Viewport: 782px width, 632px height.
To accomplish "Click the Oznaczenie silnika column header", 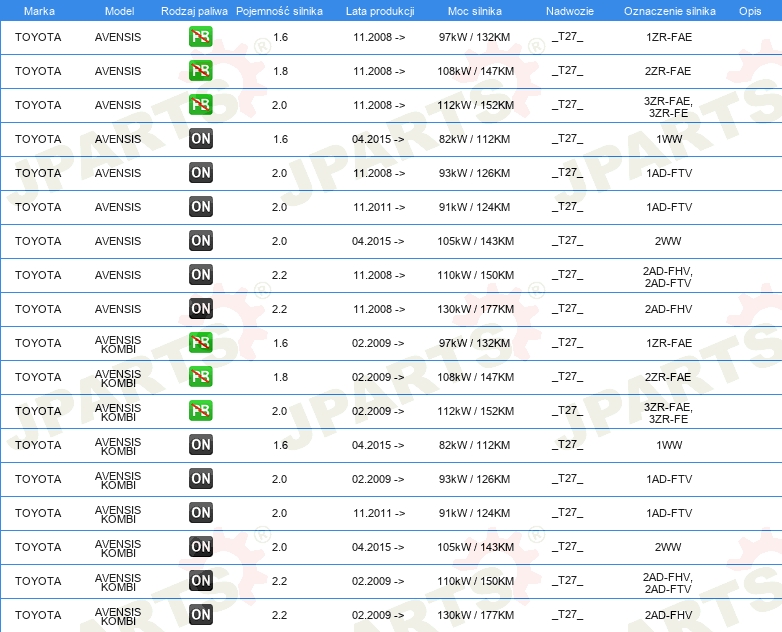I will (x=669, y=11).
